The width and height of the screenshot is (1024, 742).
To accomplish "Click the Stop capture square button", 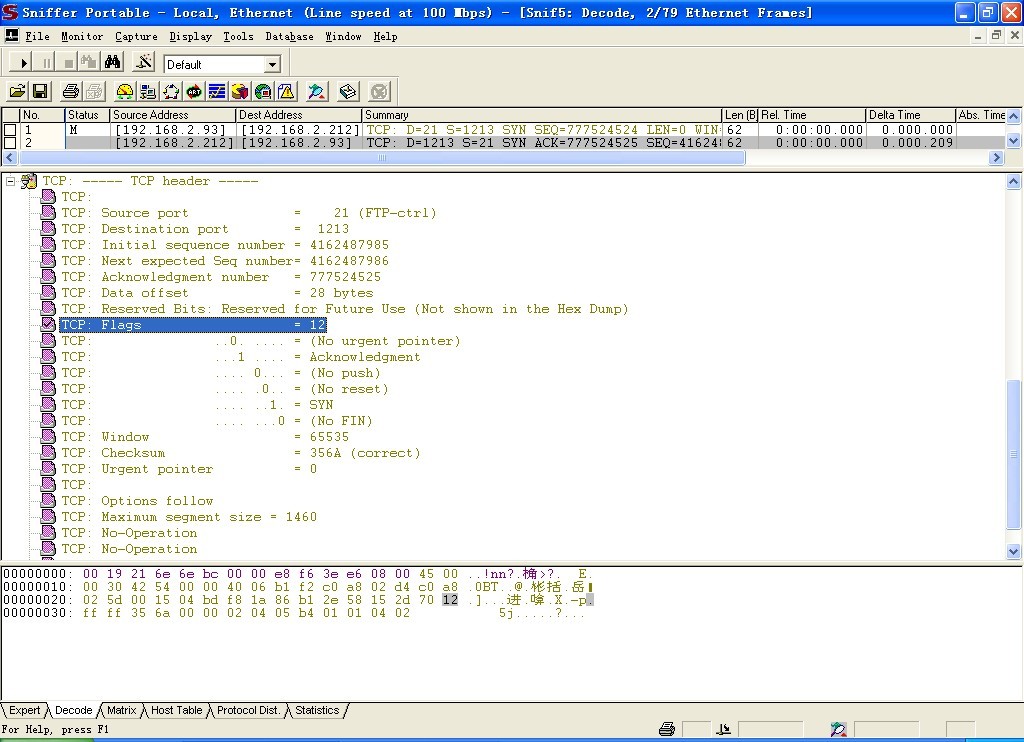I will [67, 63].
